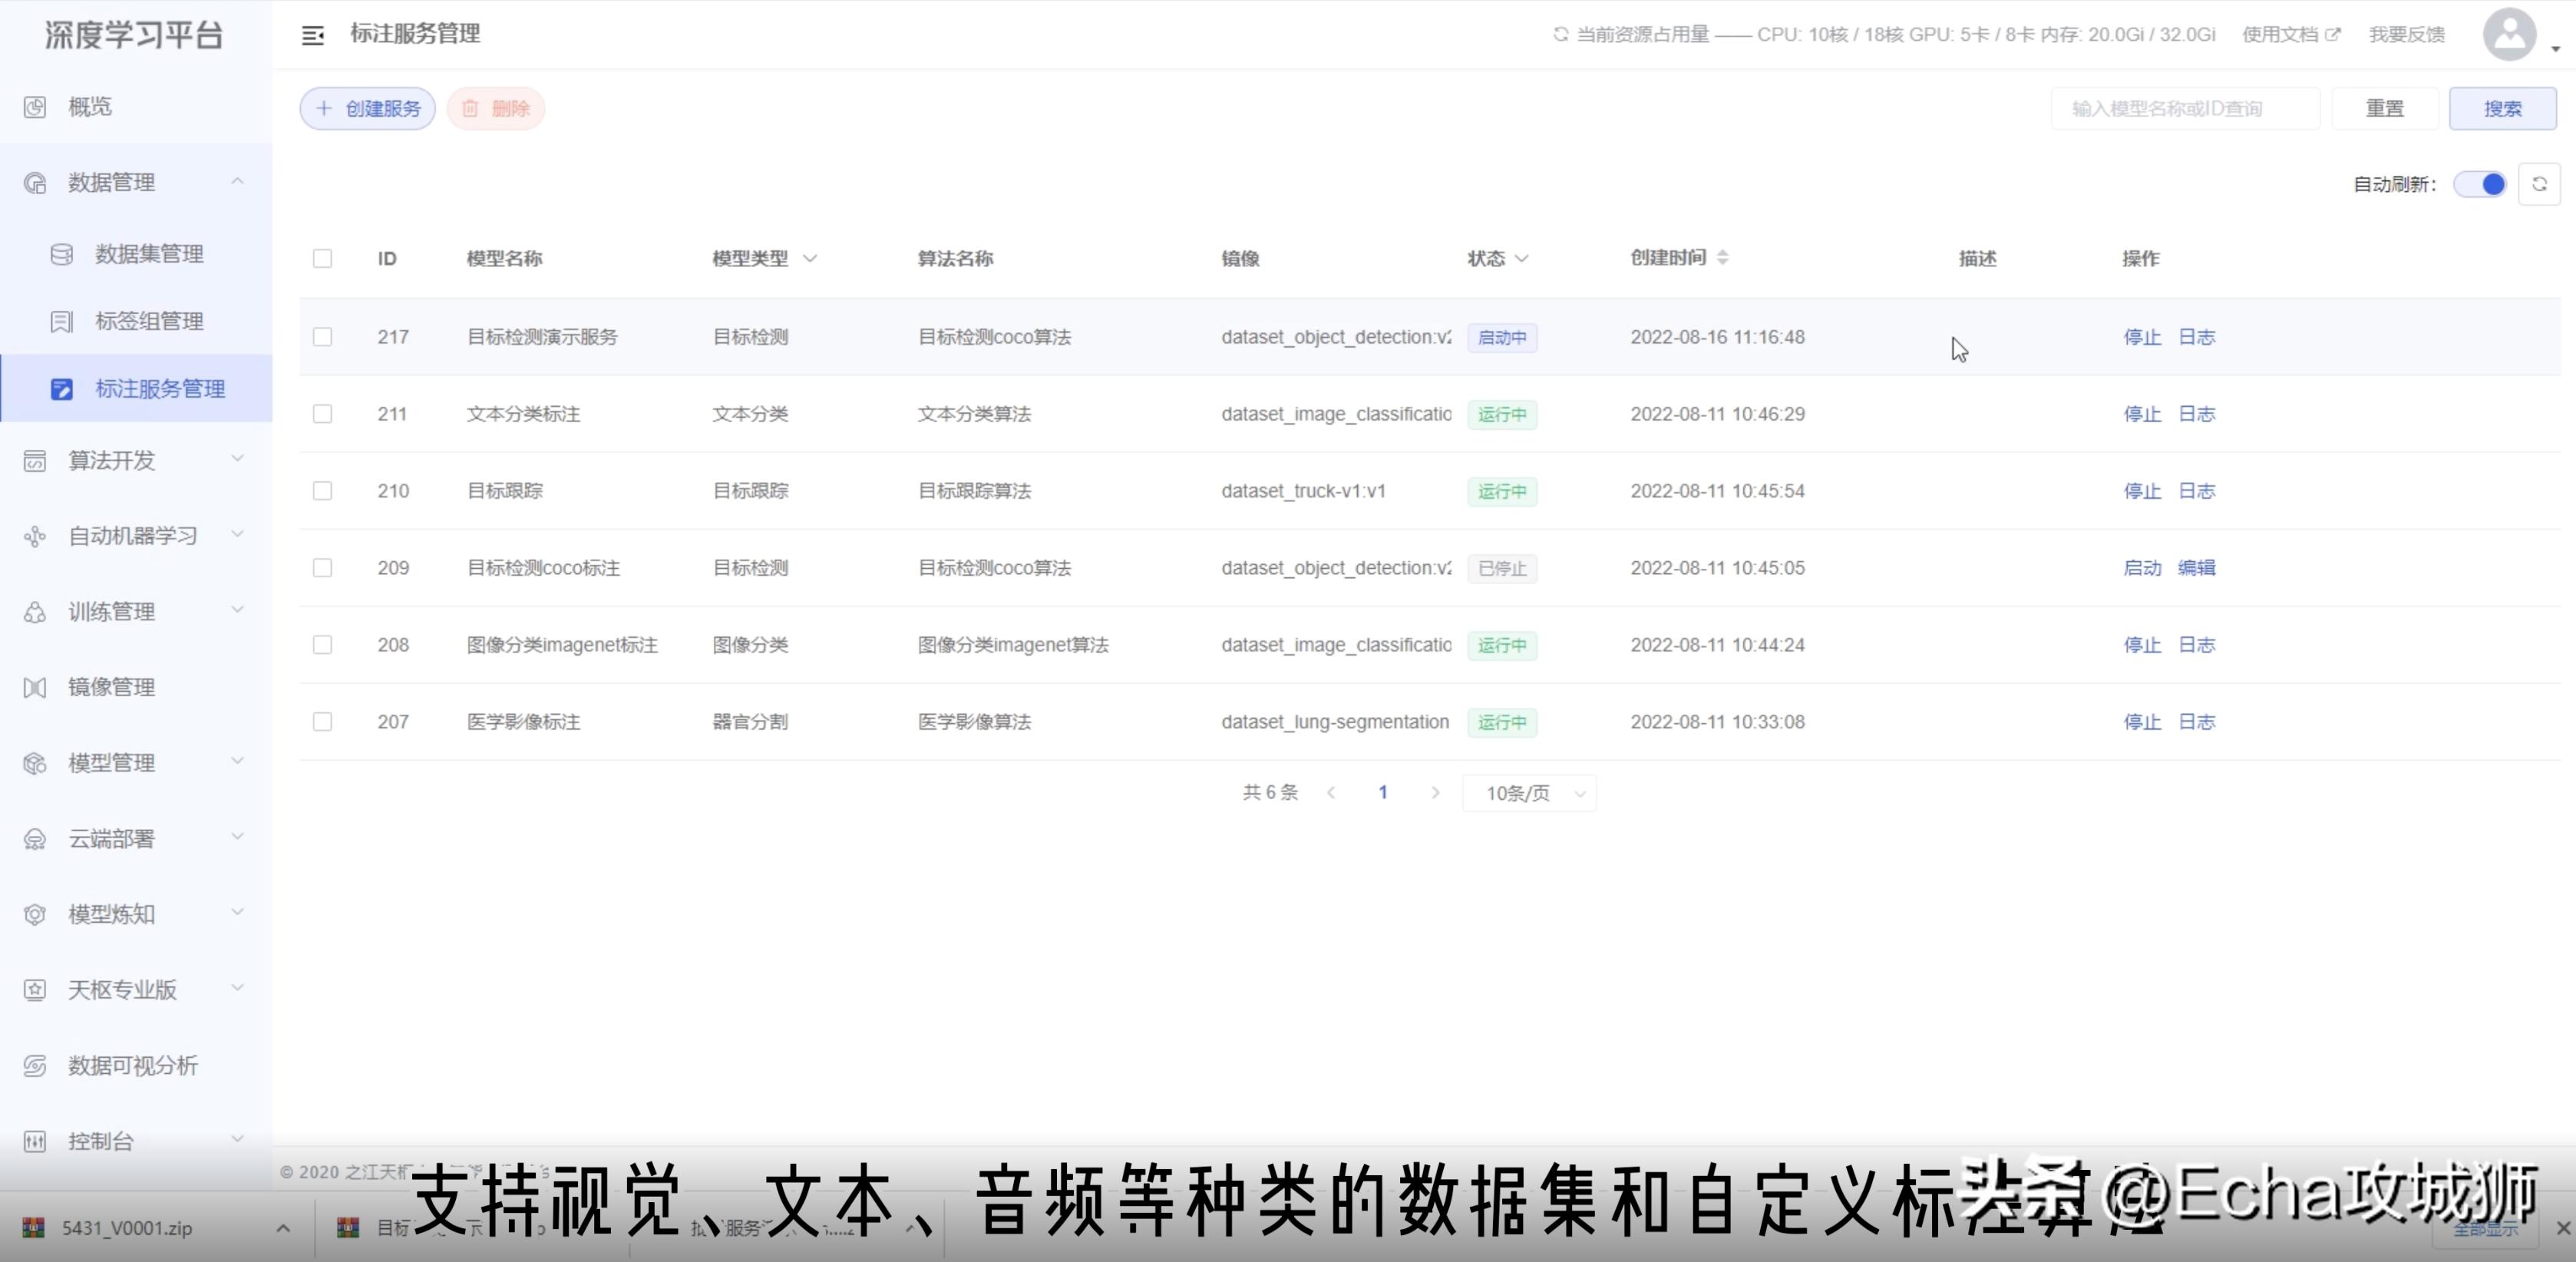Open the 10条/页 page size dropdown
This screenshot has height=1262, width=2576.
(x=1529, y=793)
